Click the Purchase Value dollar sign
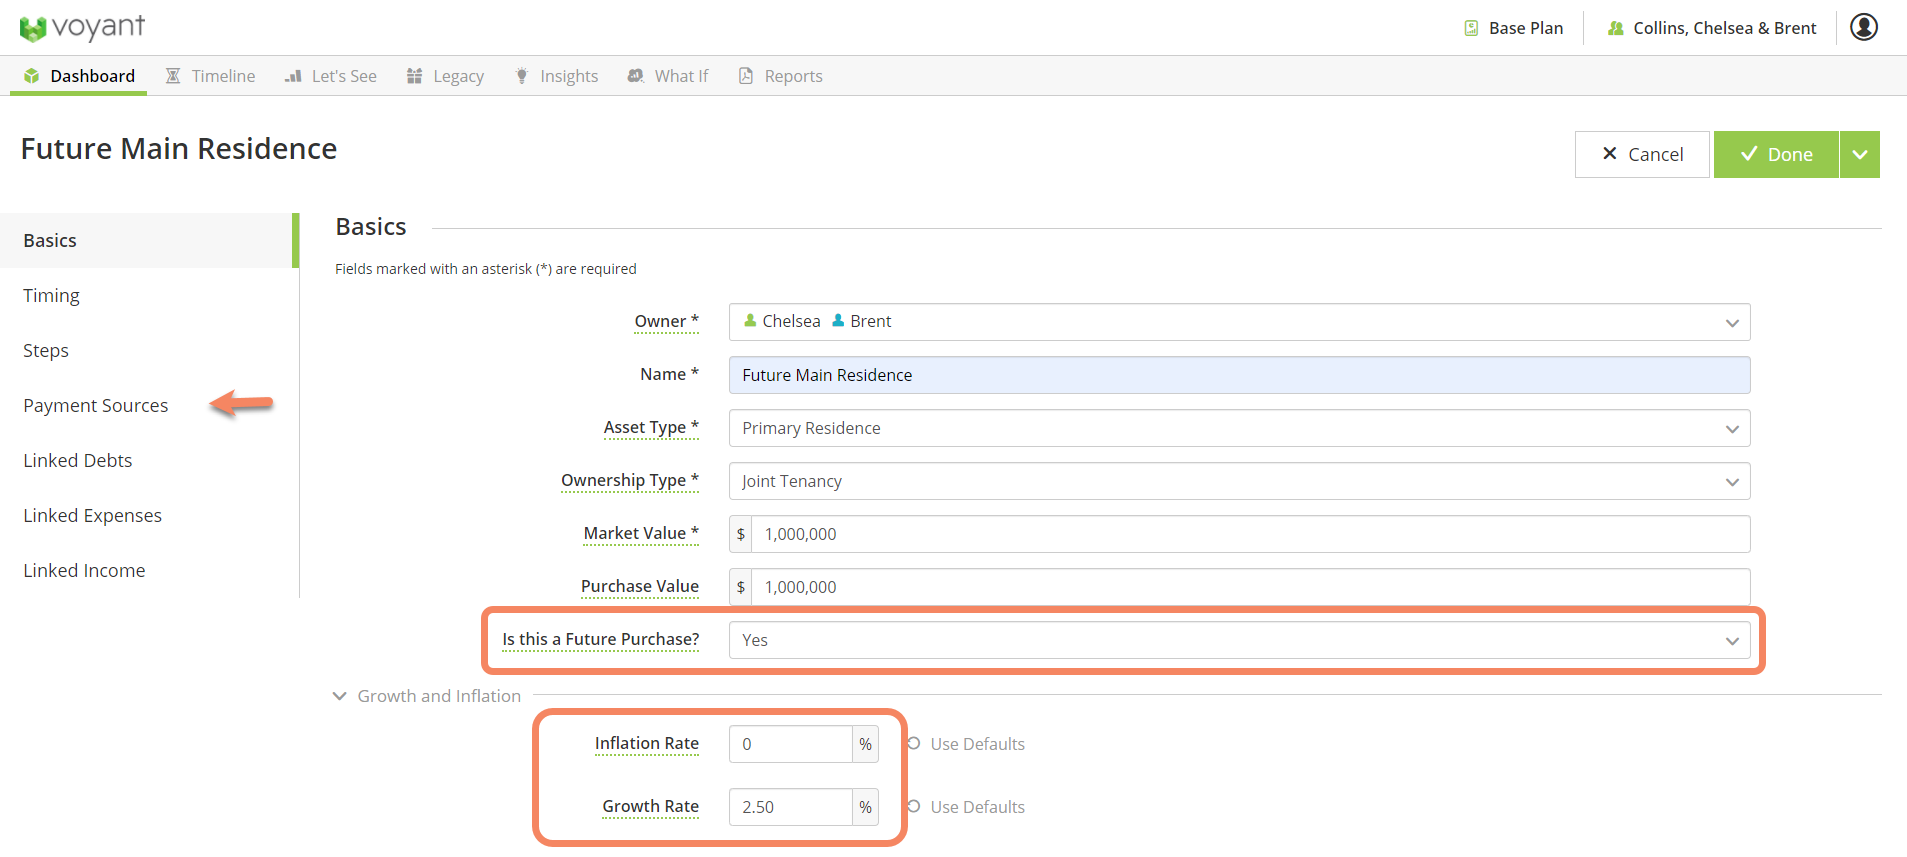 [741, 587]
